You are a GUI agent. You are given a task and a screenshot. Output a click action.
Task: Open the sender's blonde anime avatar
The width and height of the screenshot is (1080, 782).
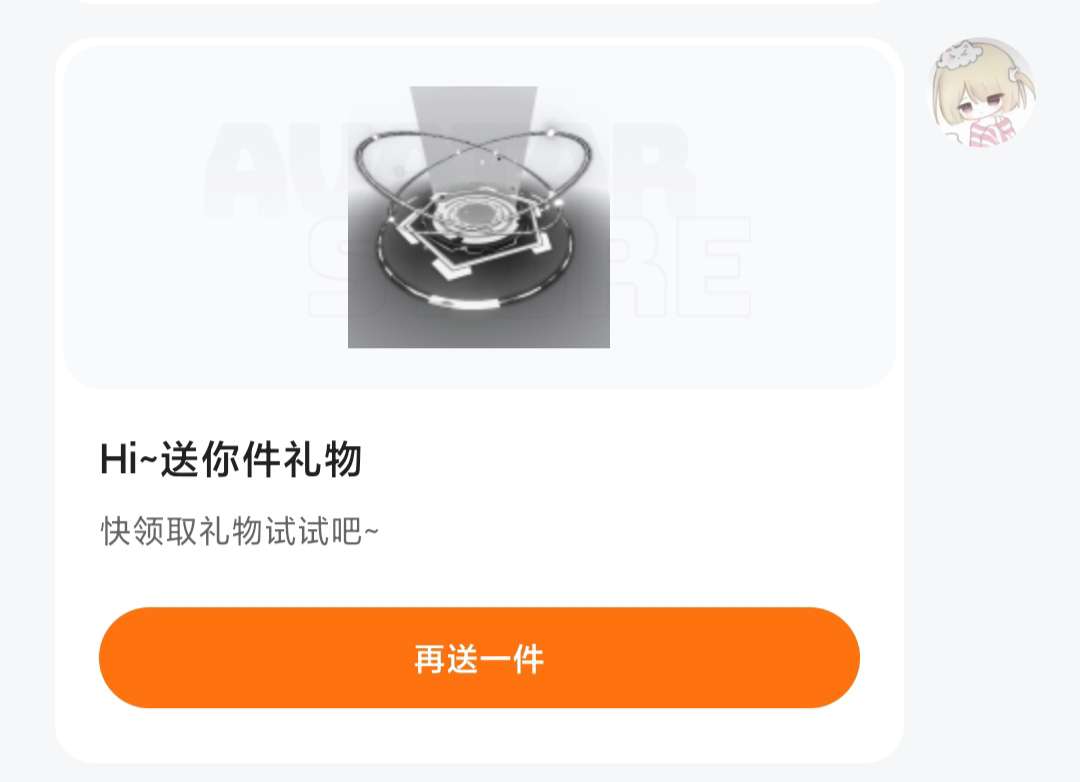coord(982,92)
